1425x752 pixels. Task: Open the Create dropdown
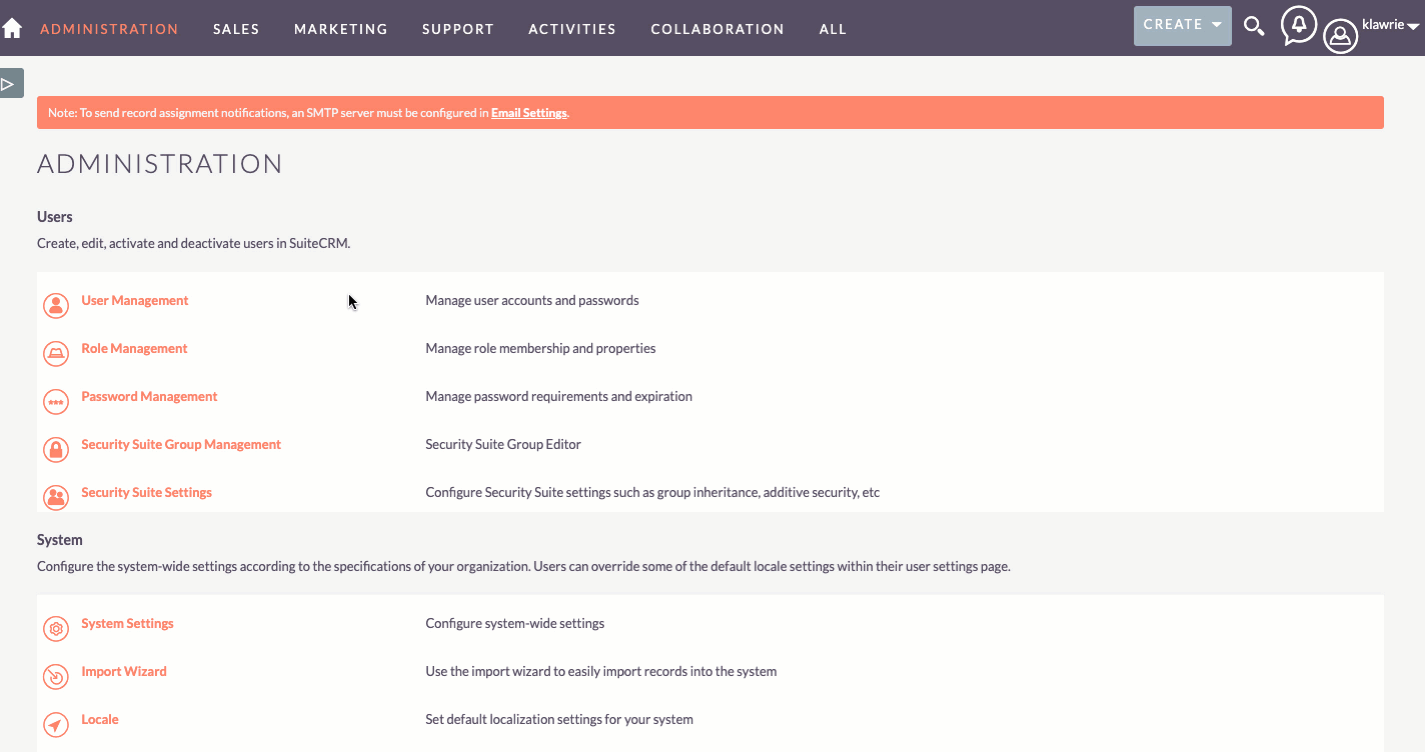[1182, 25]
